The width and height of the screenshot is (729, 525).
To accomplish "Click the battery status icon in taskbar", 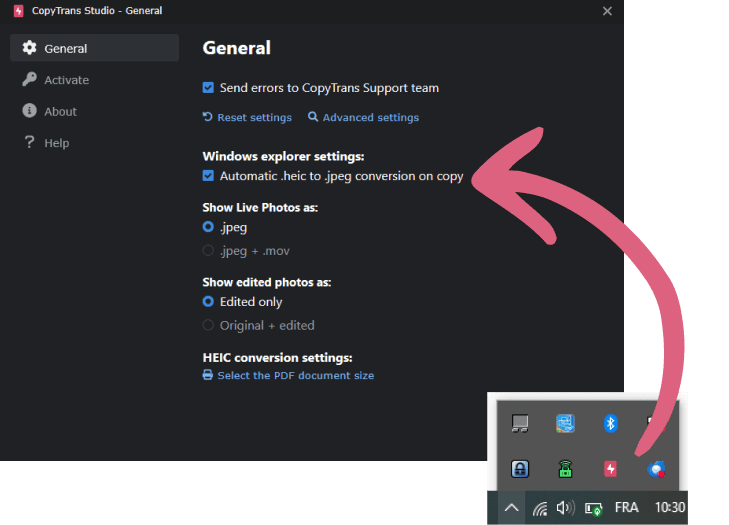I will (594, 509).
